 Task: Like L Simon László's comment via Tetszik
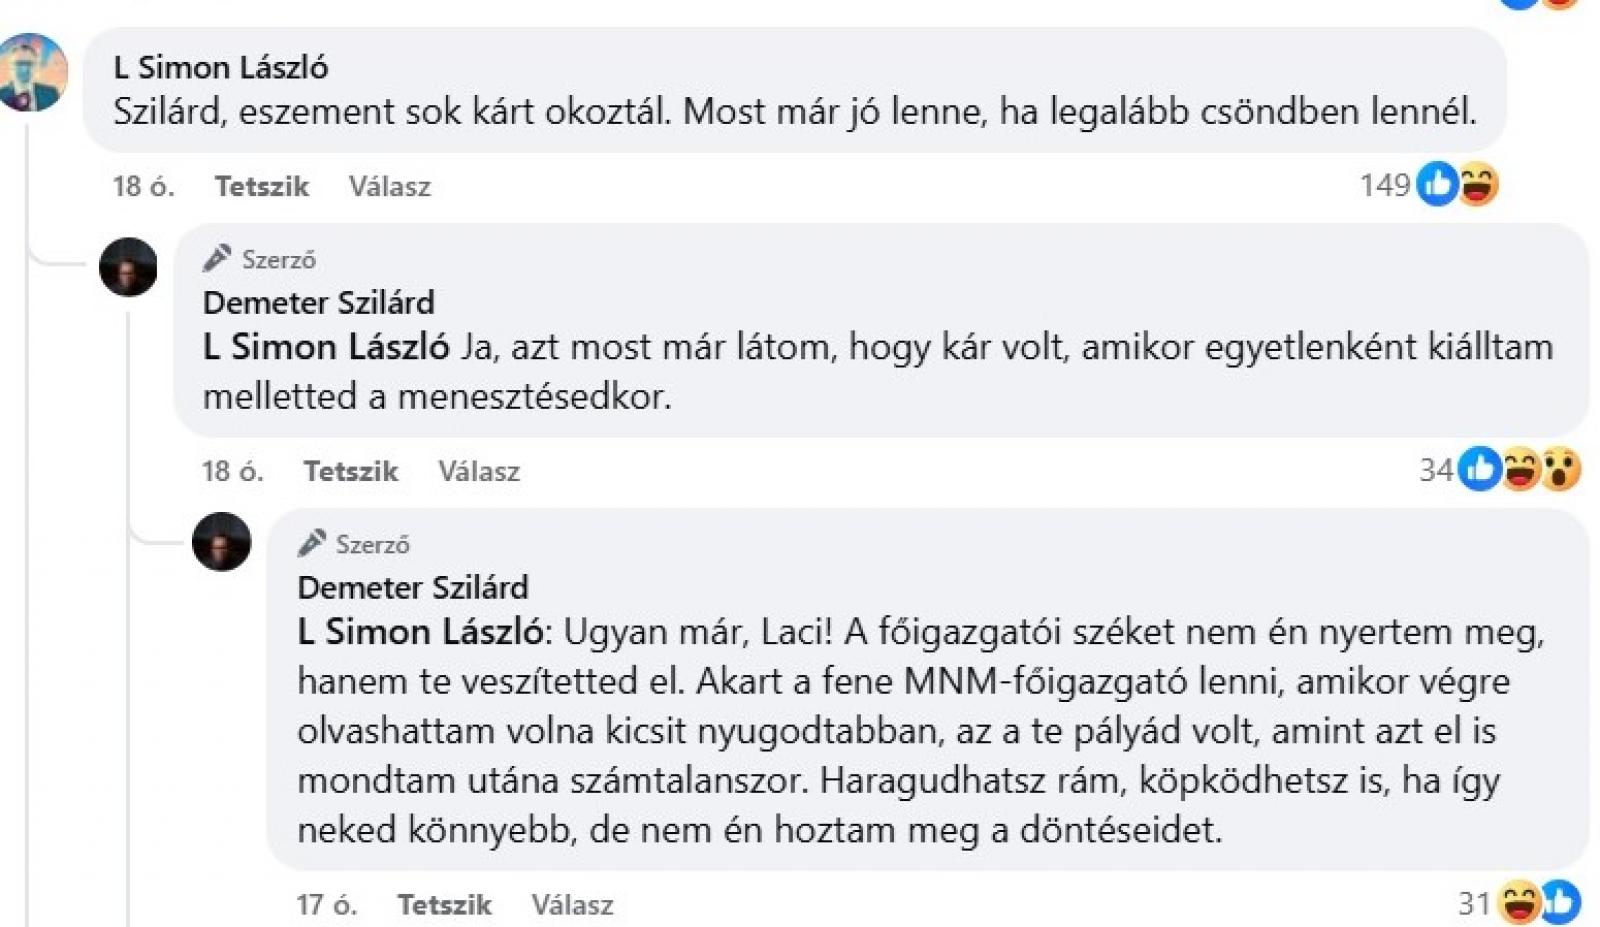pyautogui.click(x=261, y=186)
